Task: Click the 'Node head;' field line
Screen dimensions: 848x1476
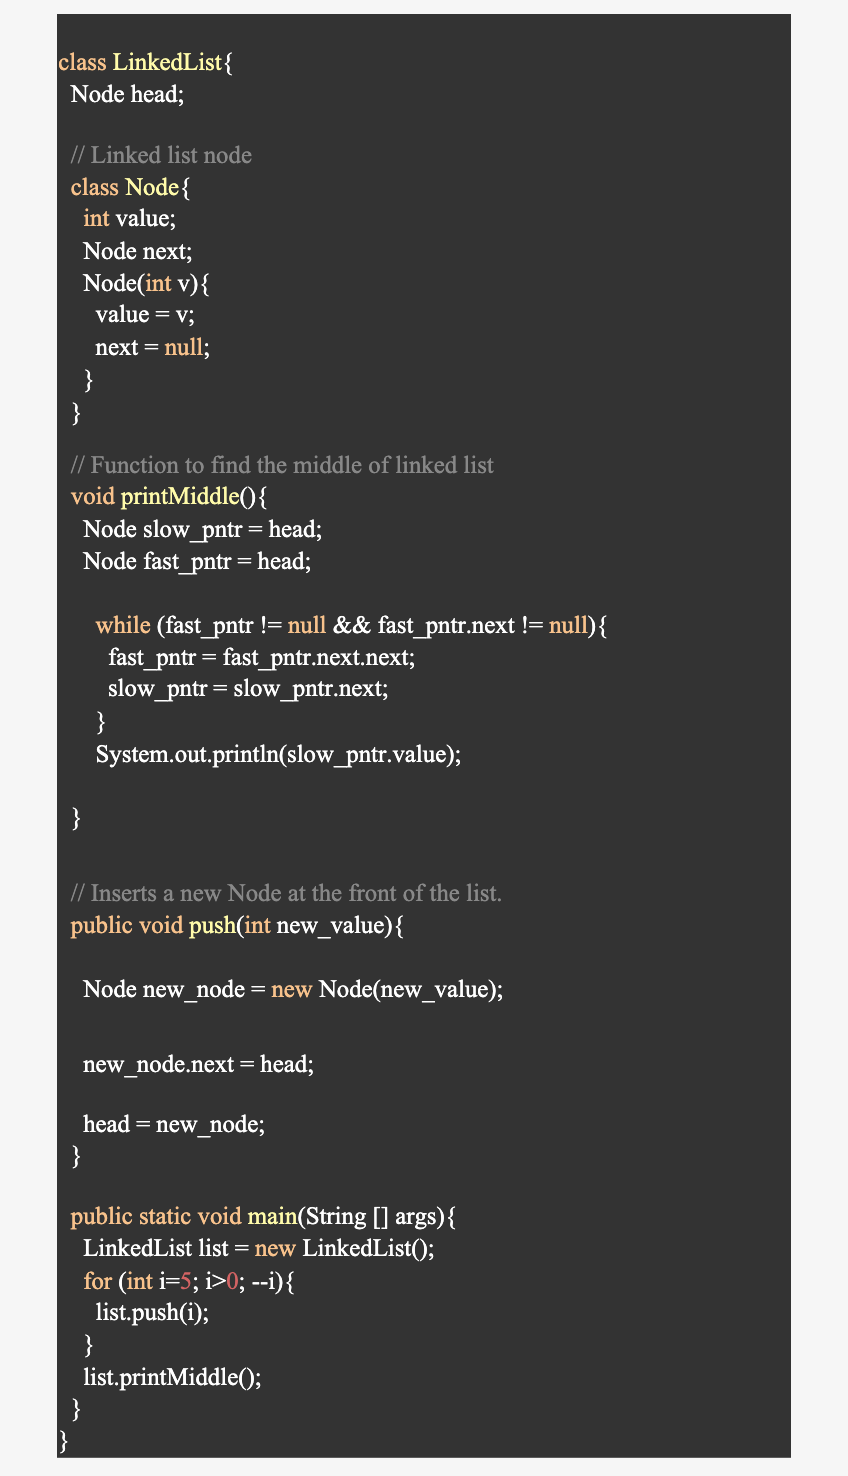Action: tap(127, 94)
